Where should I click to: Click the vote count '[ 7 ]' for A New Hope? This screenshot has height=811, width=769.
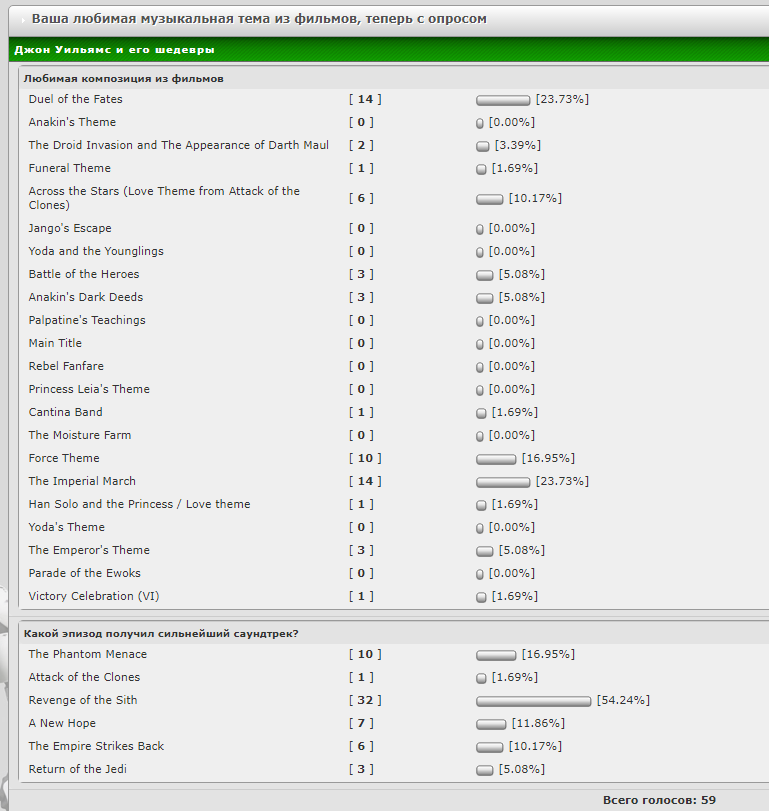point(361,723)
